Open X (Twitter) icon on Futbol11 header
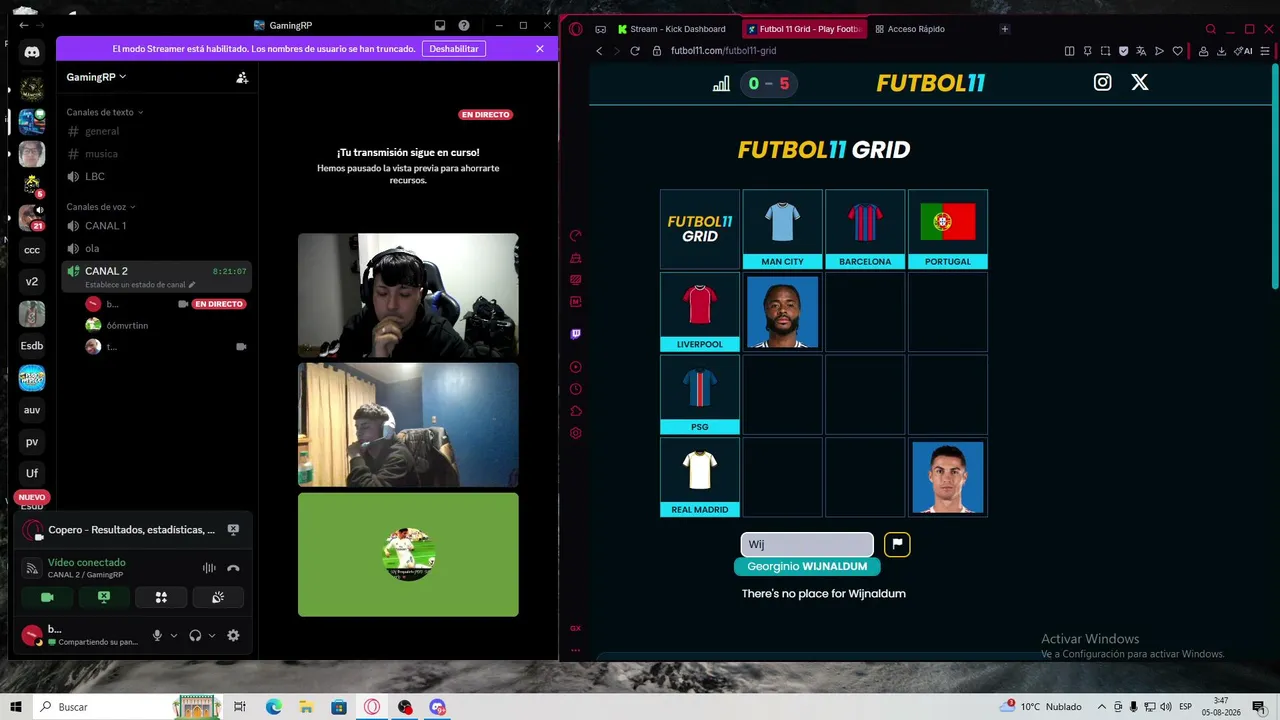1280x720 pixels. tap(1140, 83)
